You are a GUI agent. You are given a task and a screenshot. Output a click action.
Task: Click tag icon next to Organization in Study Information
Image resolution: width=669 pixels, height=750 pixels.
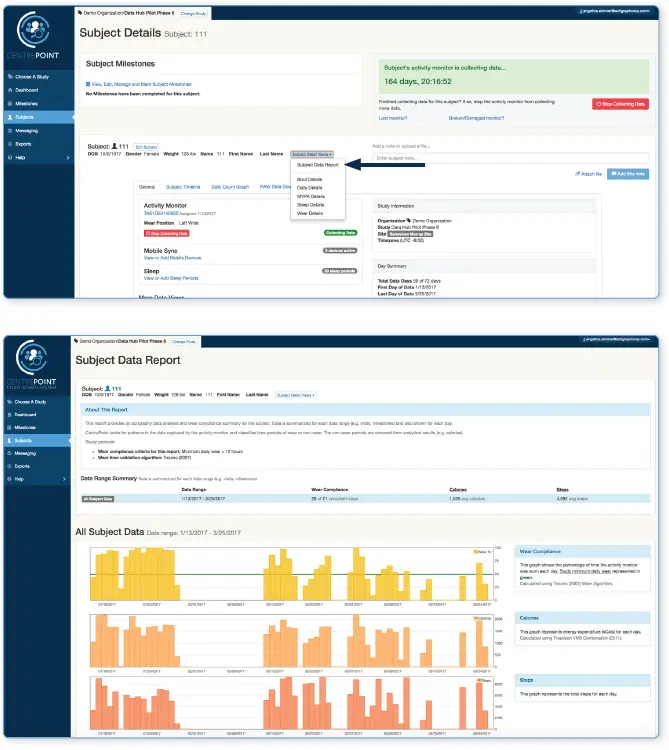pyautogui.click(x=409, y=221)
